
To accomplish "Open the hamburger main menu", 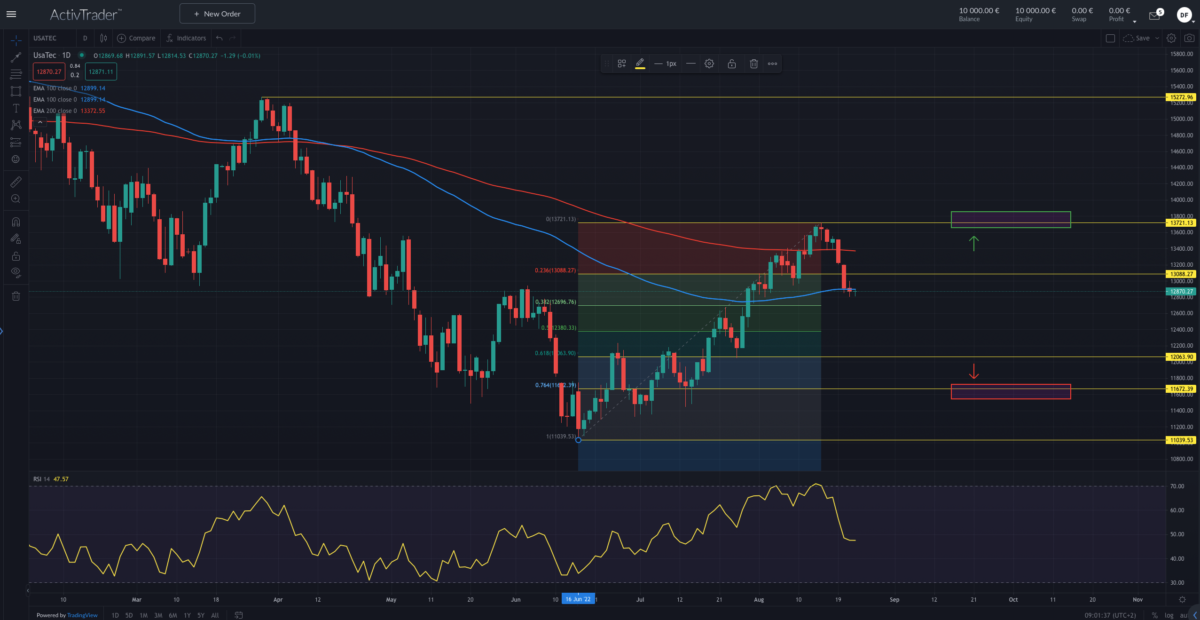I will (x=11, y=14).
